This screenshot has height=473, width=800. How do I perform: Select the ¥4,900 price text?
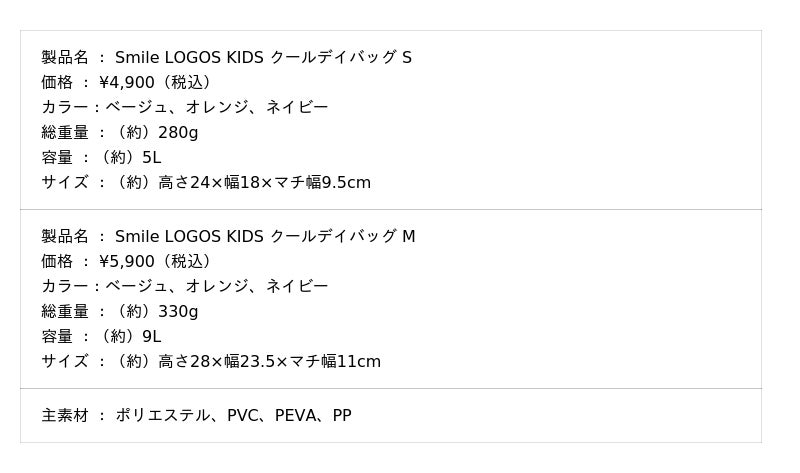click(127, 82)
